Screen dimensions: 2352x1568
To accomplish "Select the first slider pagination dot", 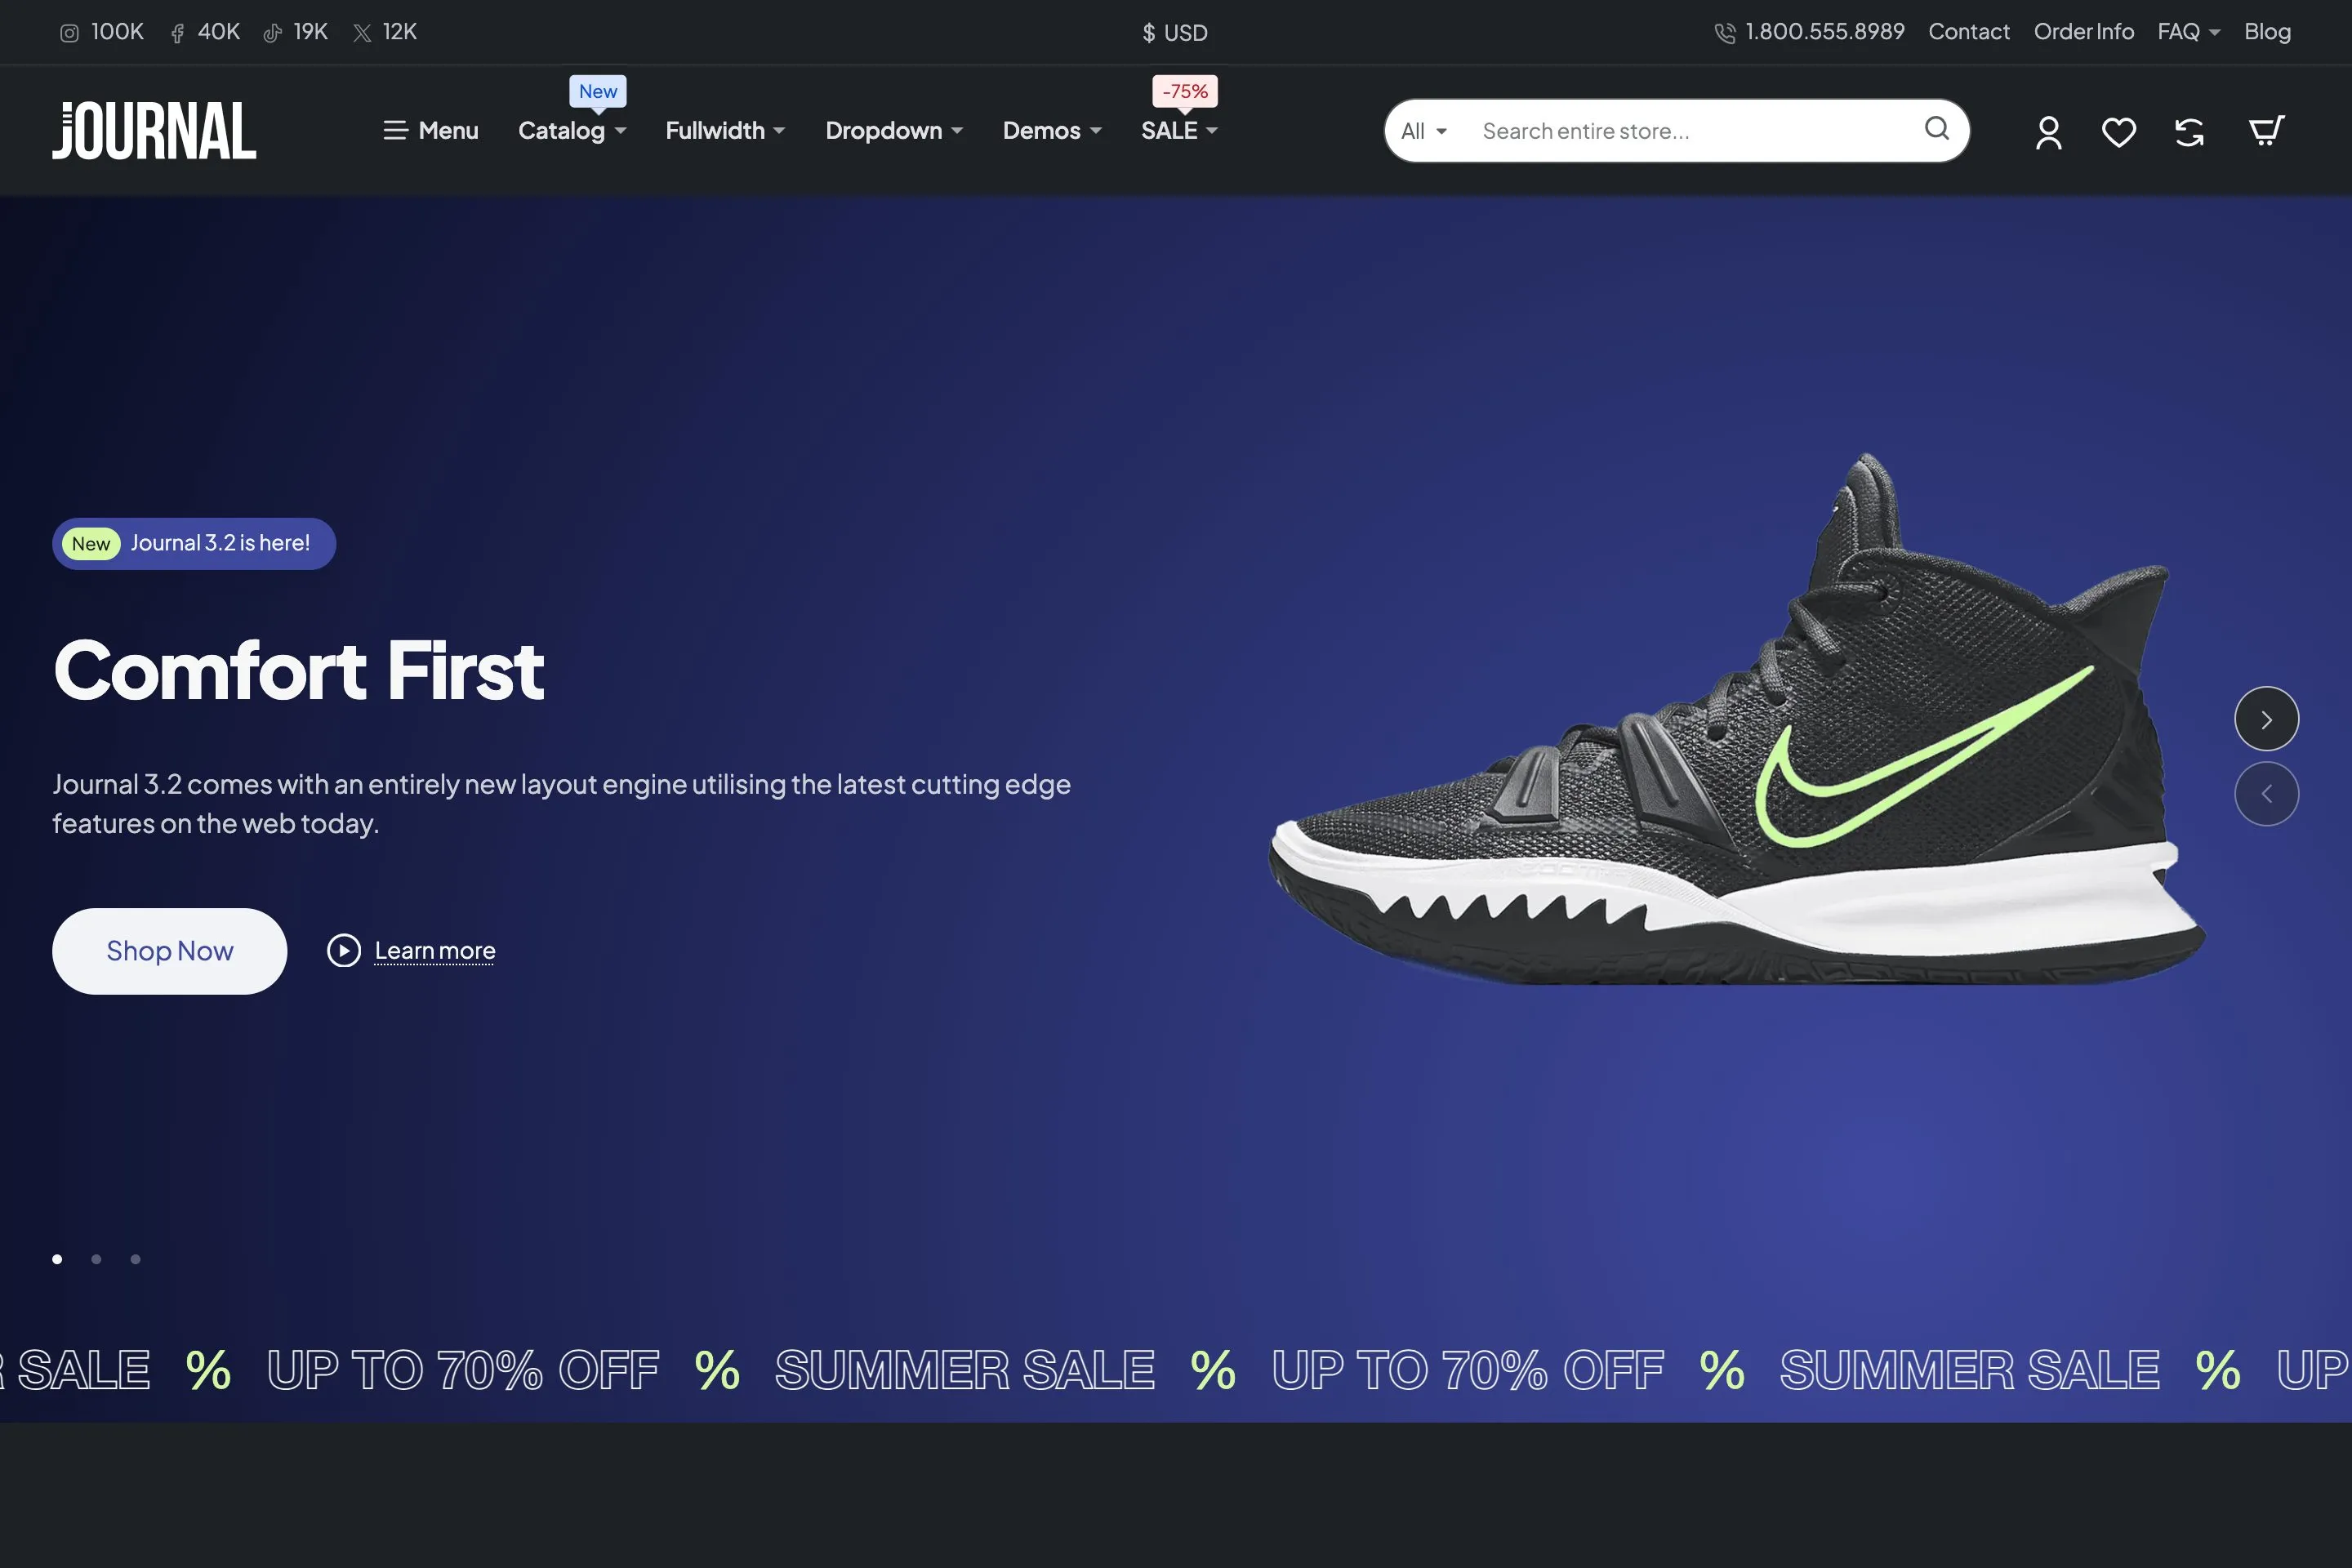I will [57, 1259].
